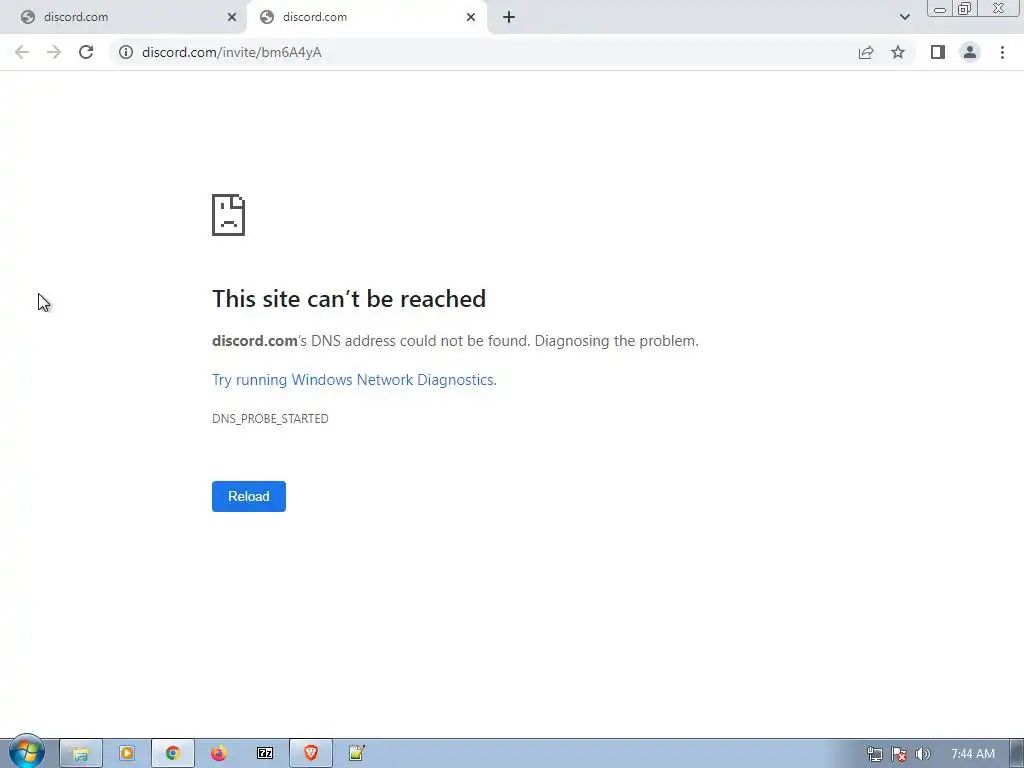1024x768 pixels.
Task: Bookmark this tab with star icon
Action: click(898, 52)
